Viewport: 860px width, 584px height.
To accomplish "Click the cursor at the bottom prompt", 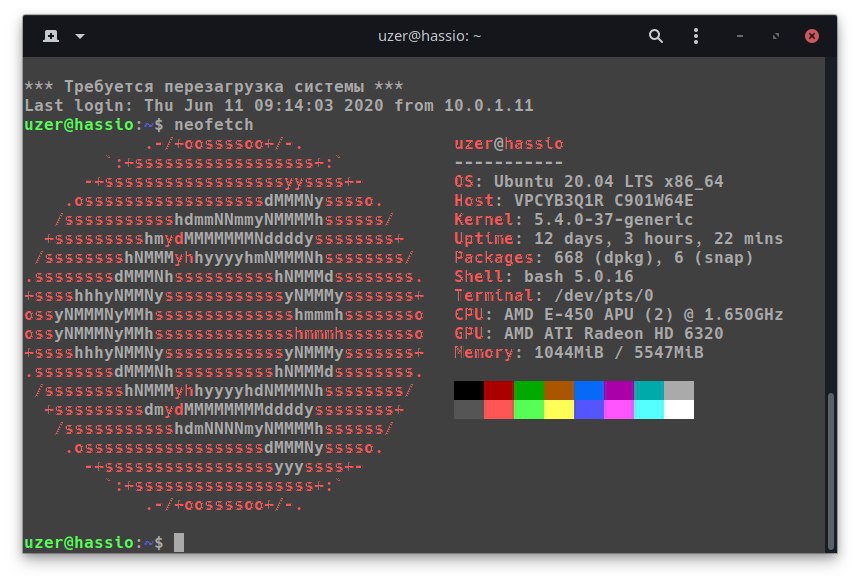I will [x=179, y=542].
